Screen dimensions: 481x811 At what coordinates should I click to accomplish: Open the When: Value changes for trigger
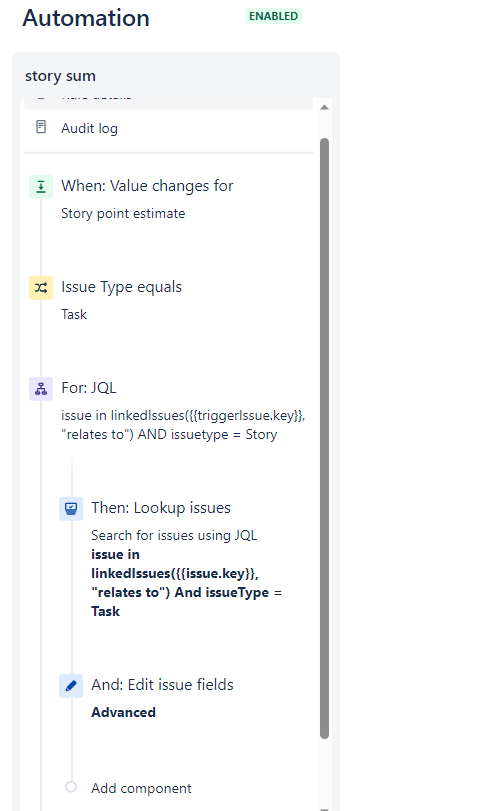coord(147,186)
